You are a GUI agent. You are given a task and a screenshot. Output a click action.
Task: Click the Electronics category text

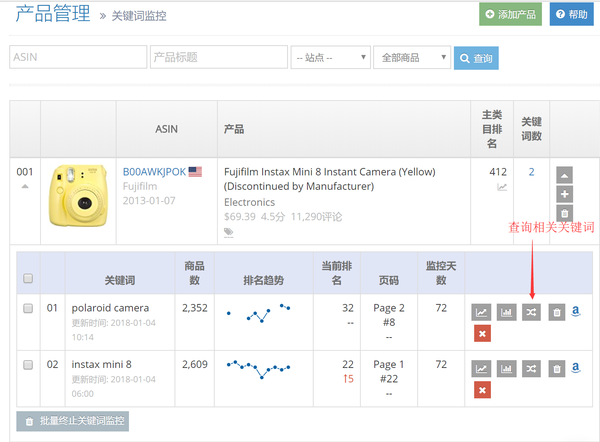tap(249, 202)
